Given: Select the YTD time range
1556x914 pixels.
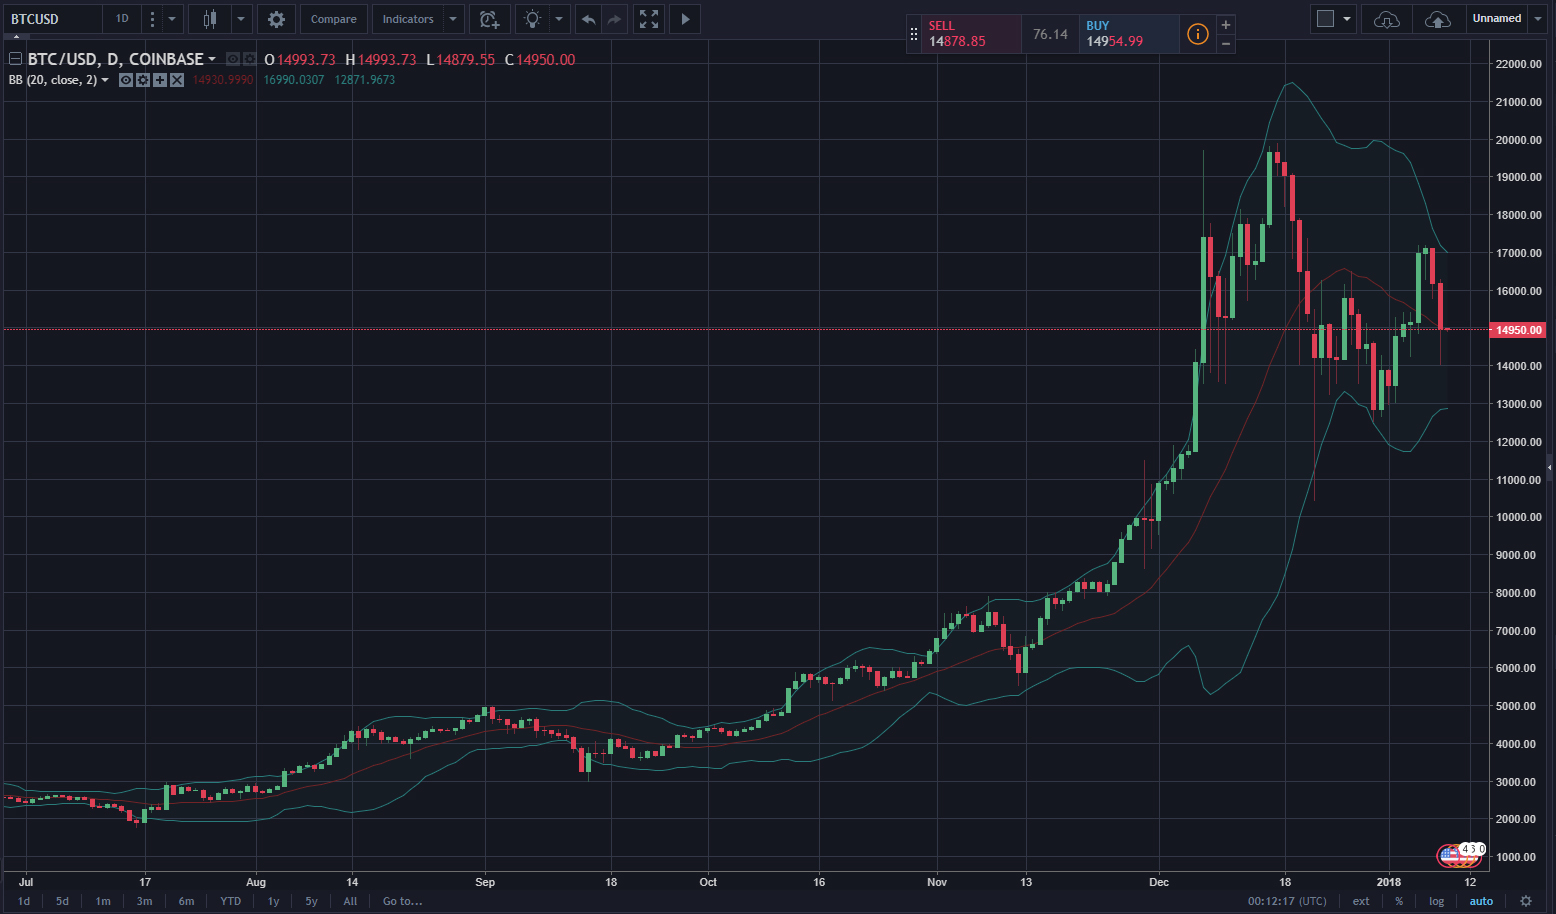Looking at the screenshot, I should 230,901.
